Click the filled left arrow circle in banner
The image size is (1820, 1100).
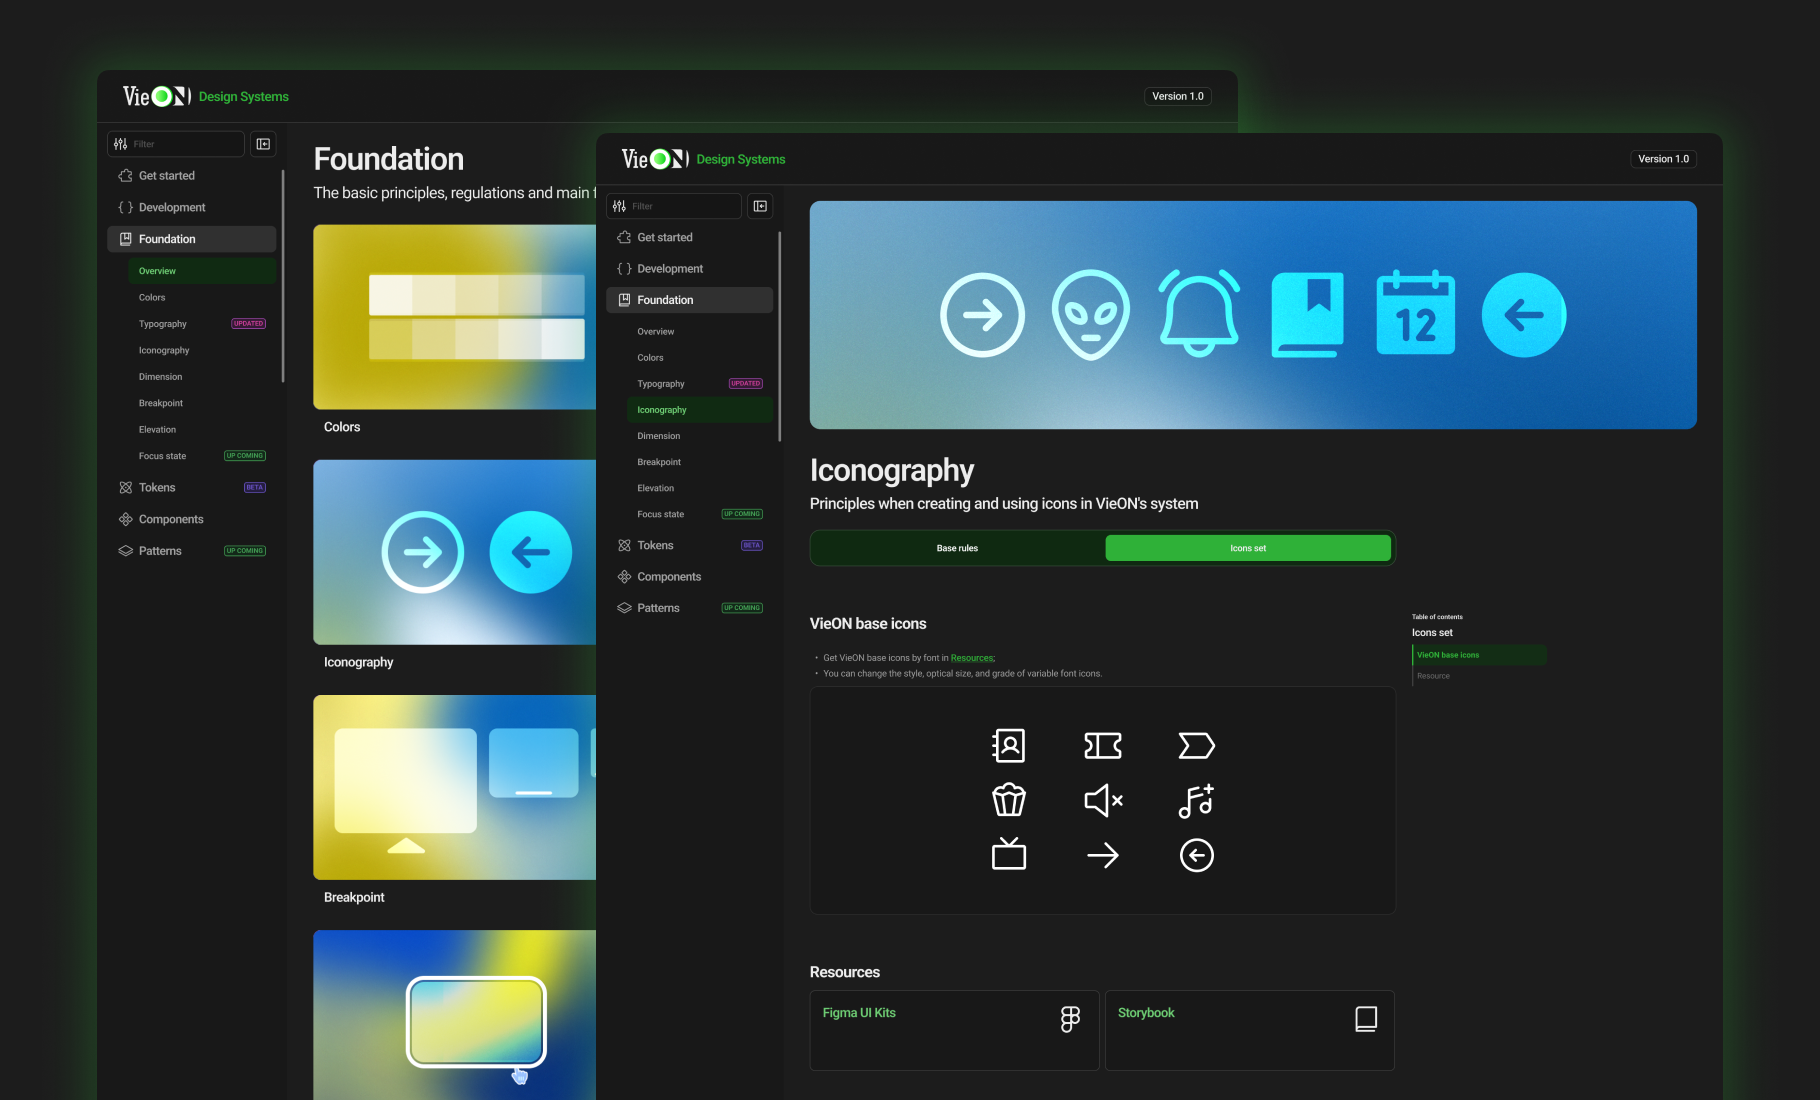point(1524,315)
